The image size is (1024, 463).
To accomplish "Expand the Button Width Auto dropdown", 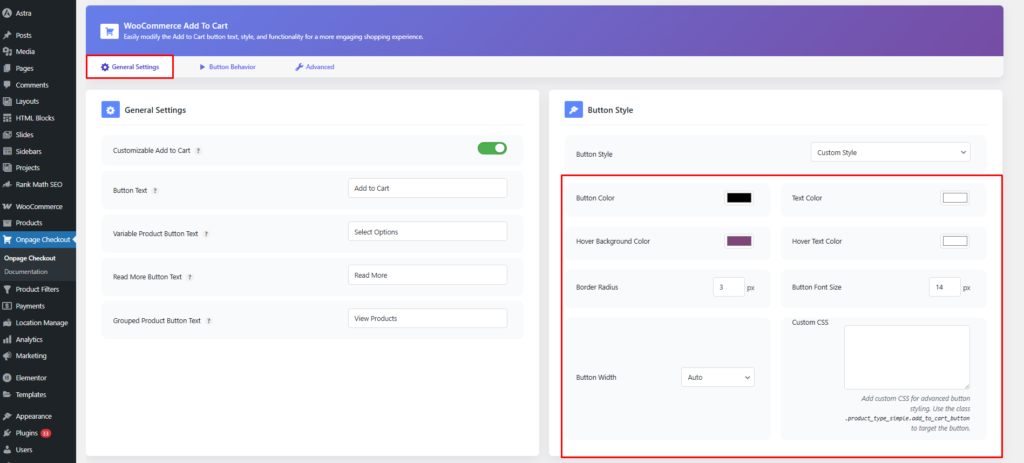I will 717,377.
